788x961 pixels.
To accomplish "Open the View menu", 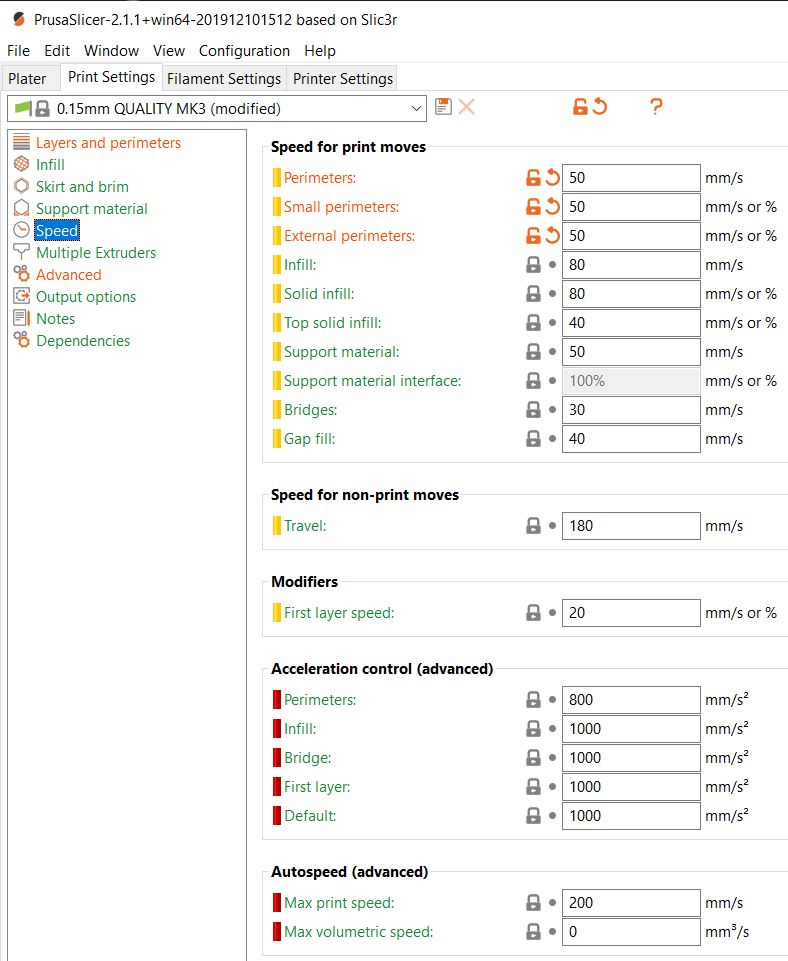I will point(169,51).
